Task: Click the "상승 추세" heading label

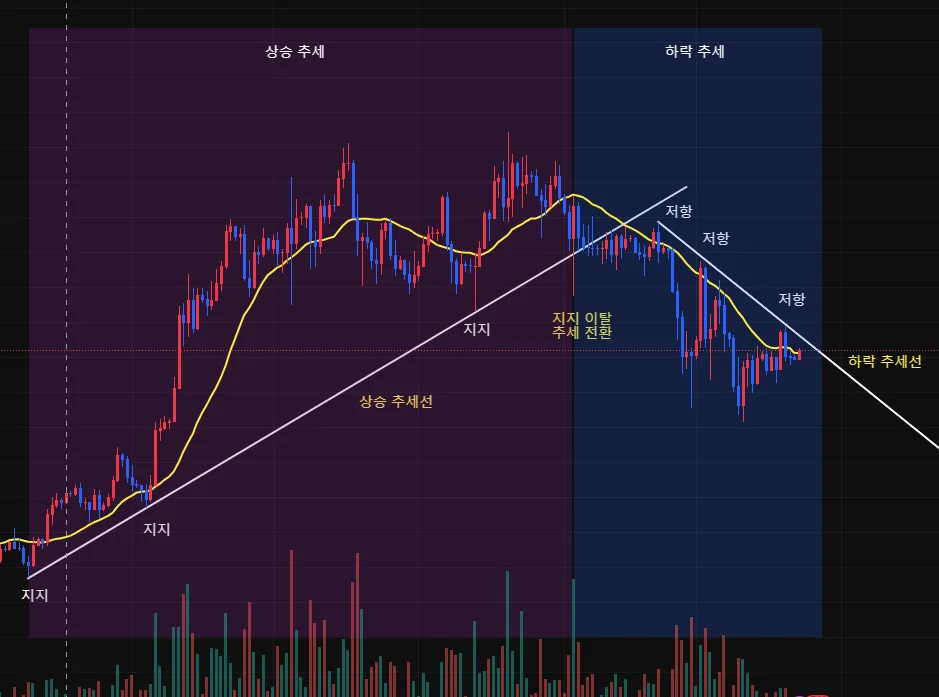Action: [295, 51]
